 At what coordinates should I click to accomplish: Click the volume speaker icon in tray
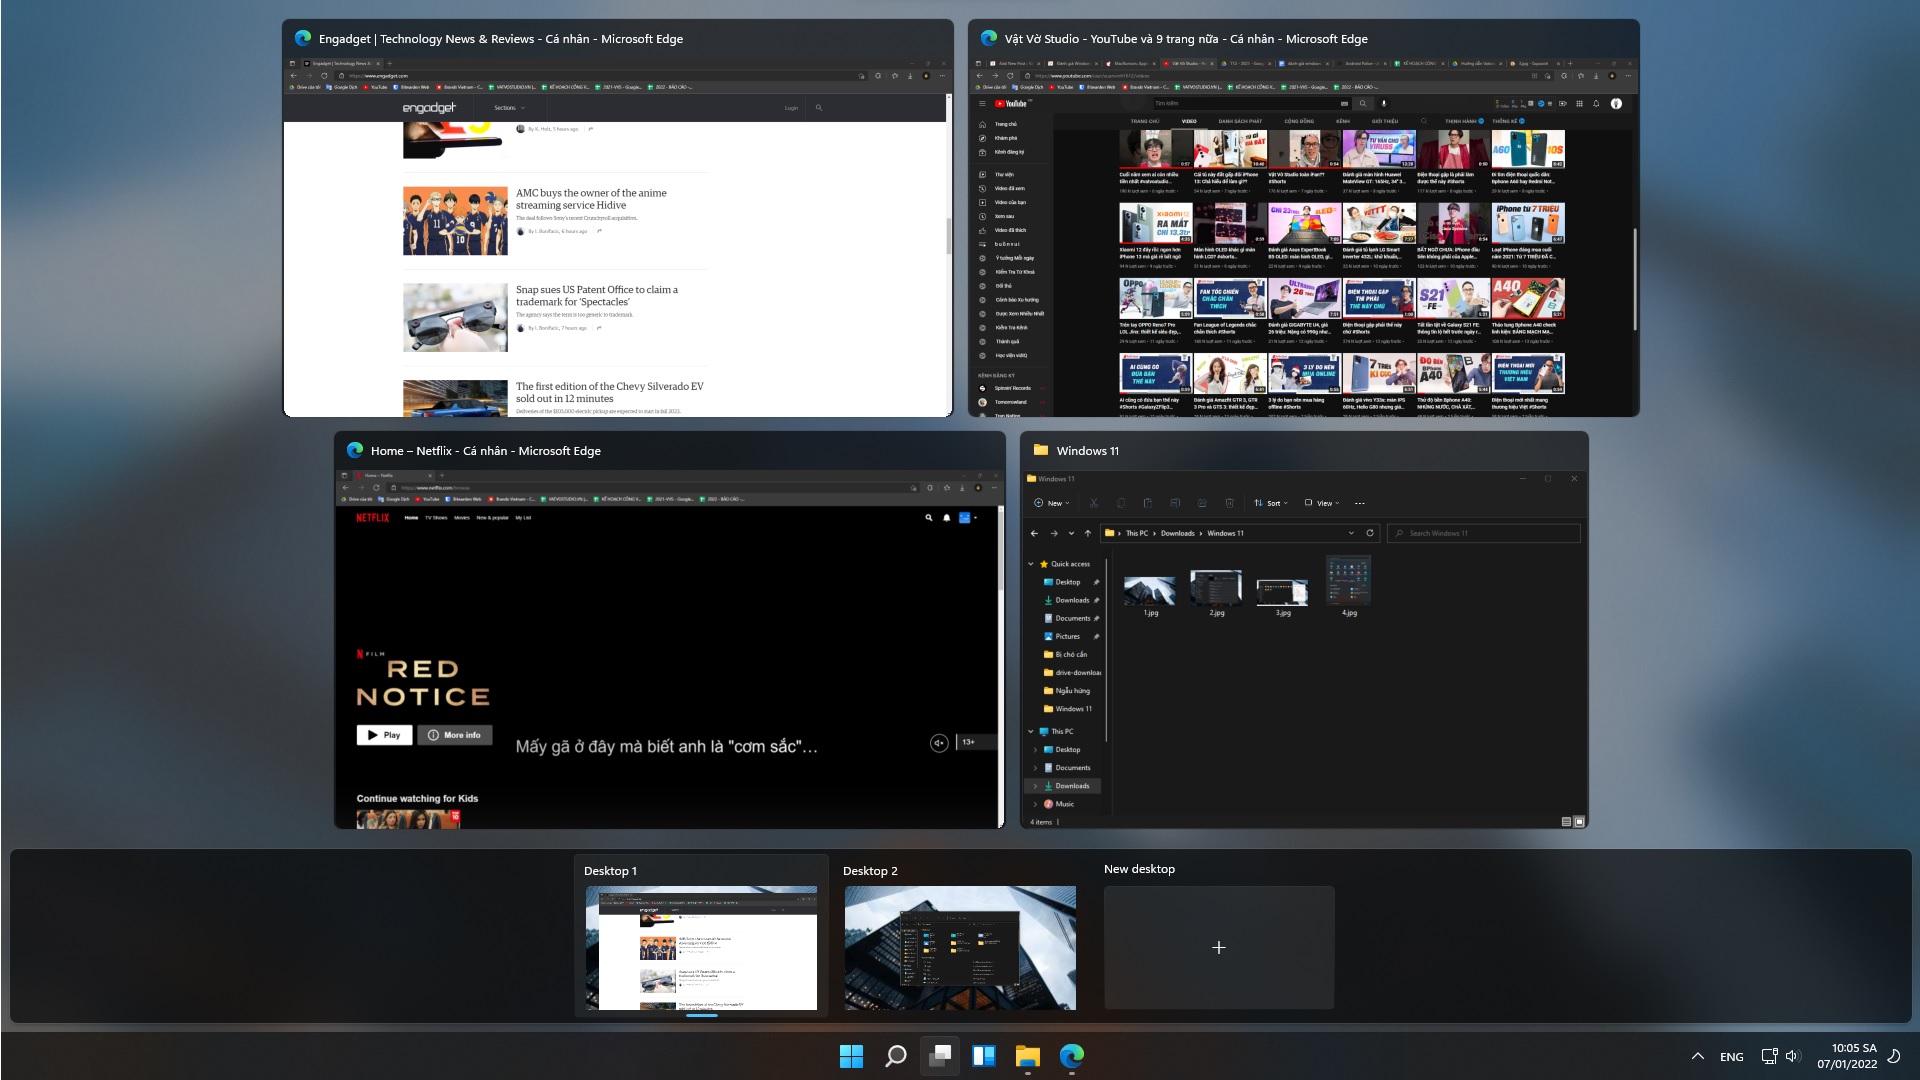[x=1792, y=1056]
